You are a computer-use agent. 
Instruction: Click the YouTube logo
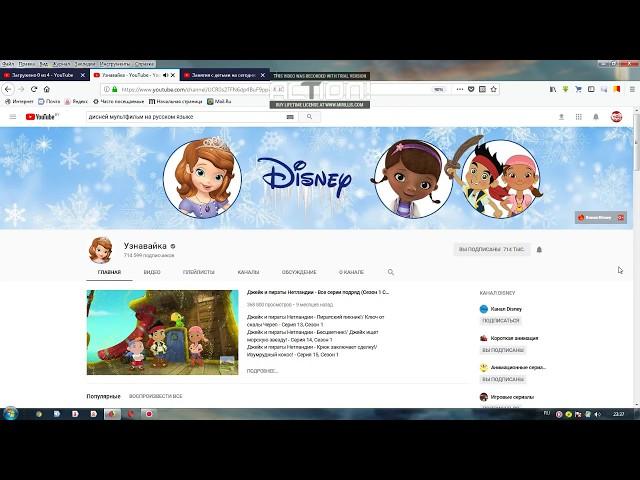click(x=42, y=117)
